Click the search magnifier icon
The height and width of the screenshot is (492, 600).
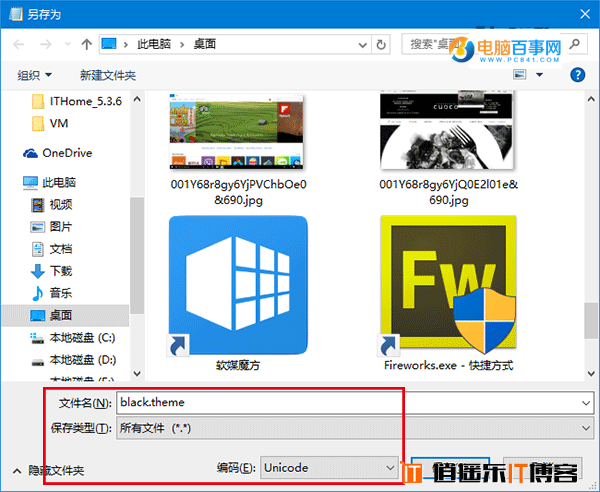574,44
